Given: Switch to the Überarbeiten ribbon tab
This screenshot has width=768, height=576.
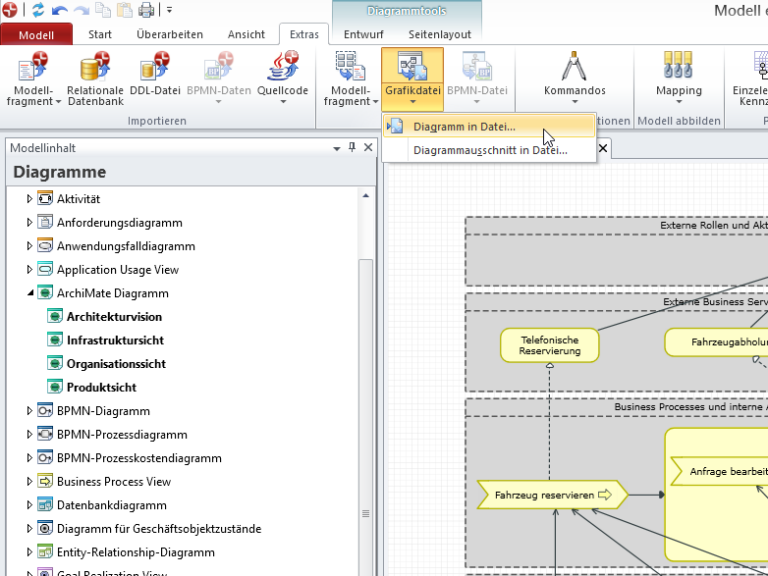Looking at the screenshot, I should point(169,34).
